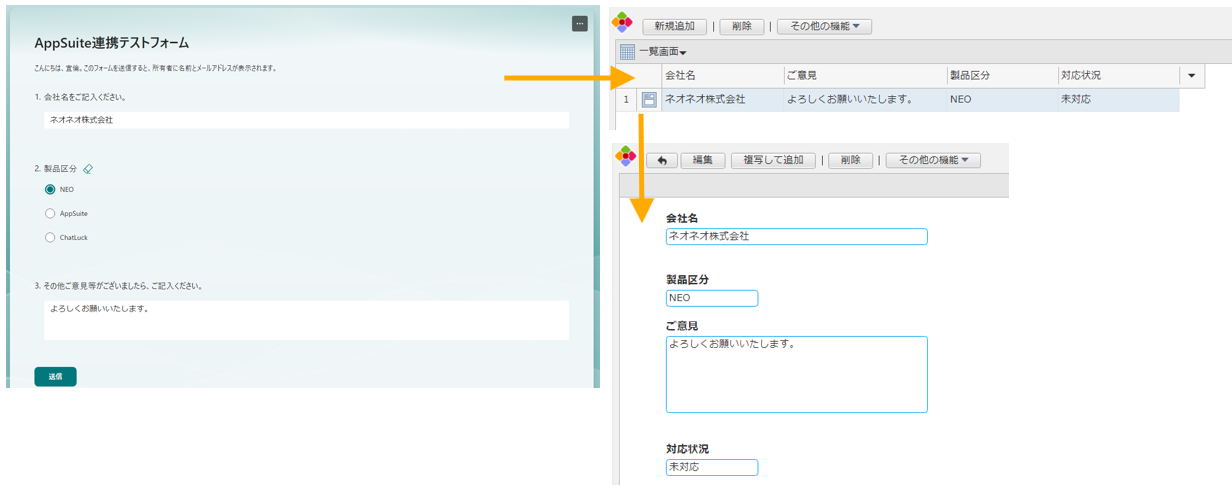Click the company name input in the form

click(x=306, y=119)
